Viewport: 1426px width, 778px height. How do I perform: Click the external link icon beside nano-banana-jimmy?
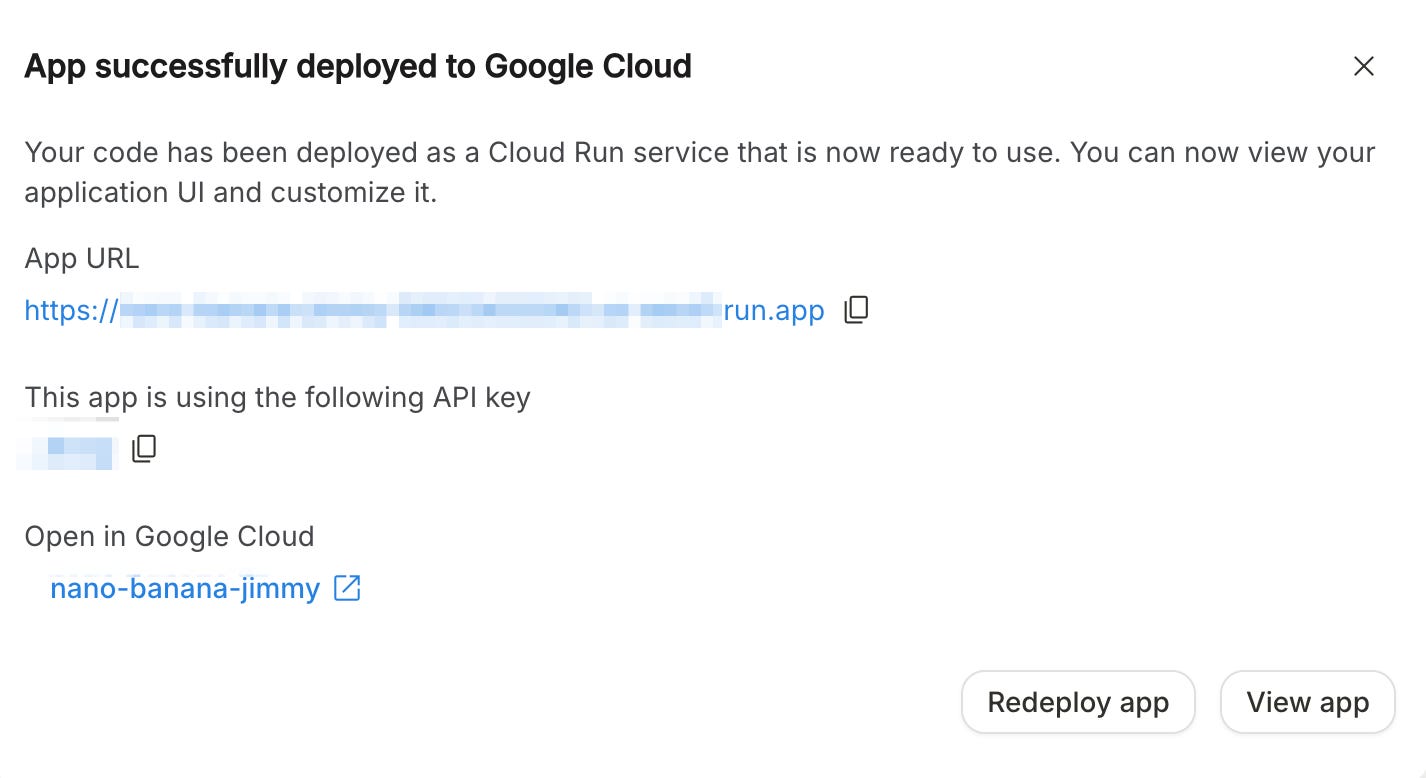pos(346,588)
